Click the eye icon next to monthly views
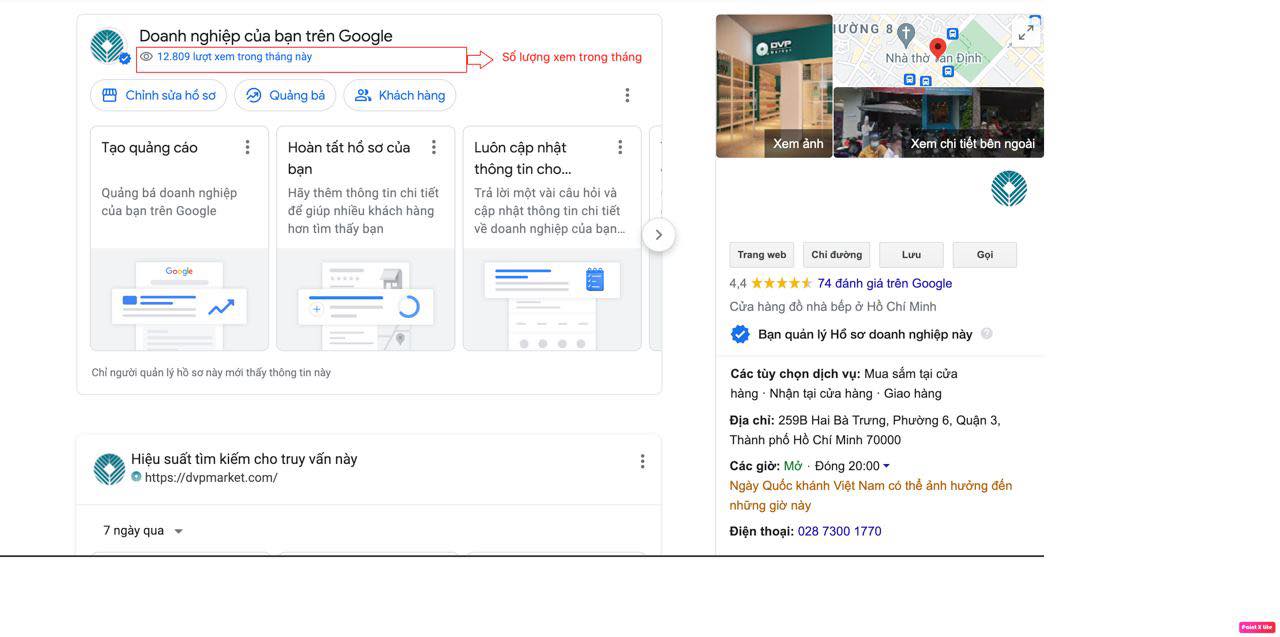The width and height of the screenshot is (1280, 637). [146, 57]
